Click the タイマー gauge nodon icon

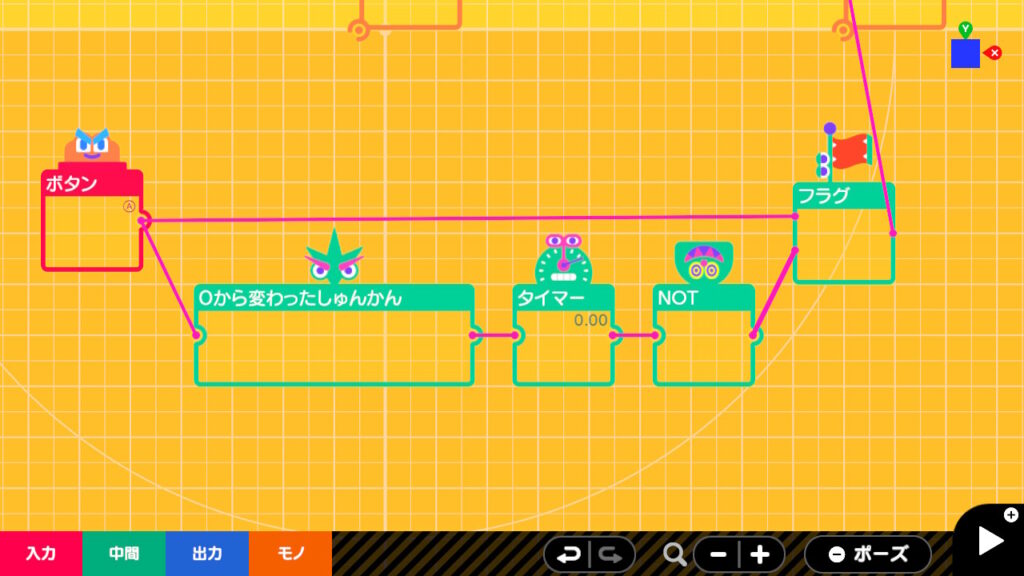[563, 263]
